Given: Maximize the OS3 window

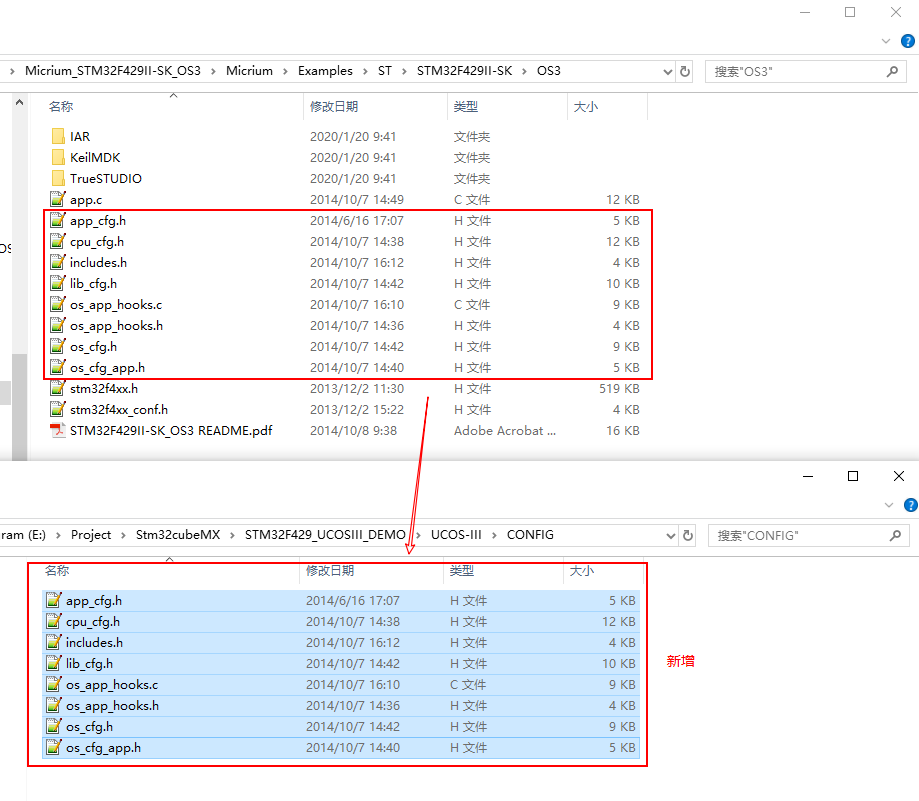Looking at the screenshot, I should click(850, 12).
